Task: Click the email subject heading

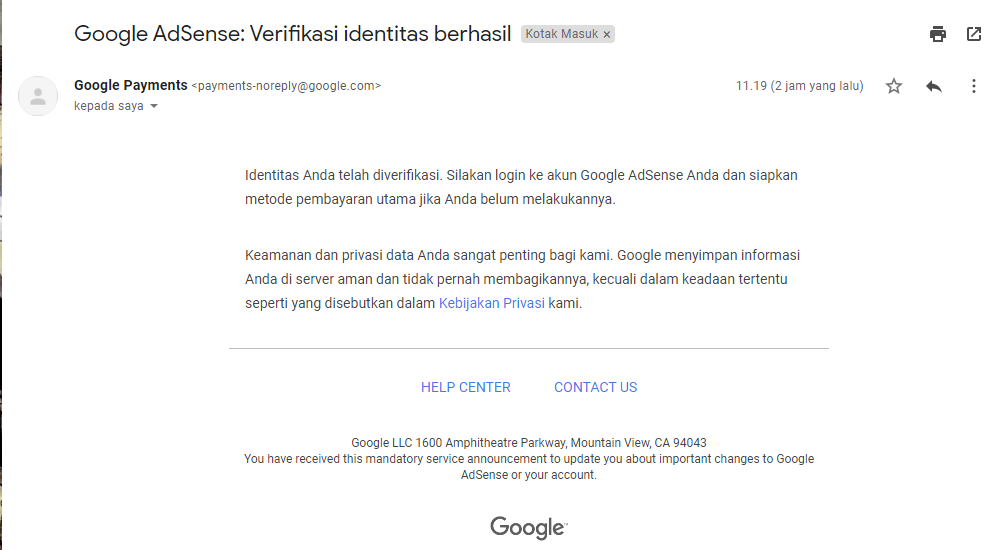Action: click(292, 34)
